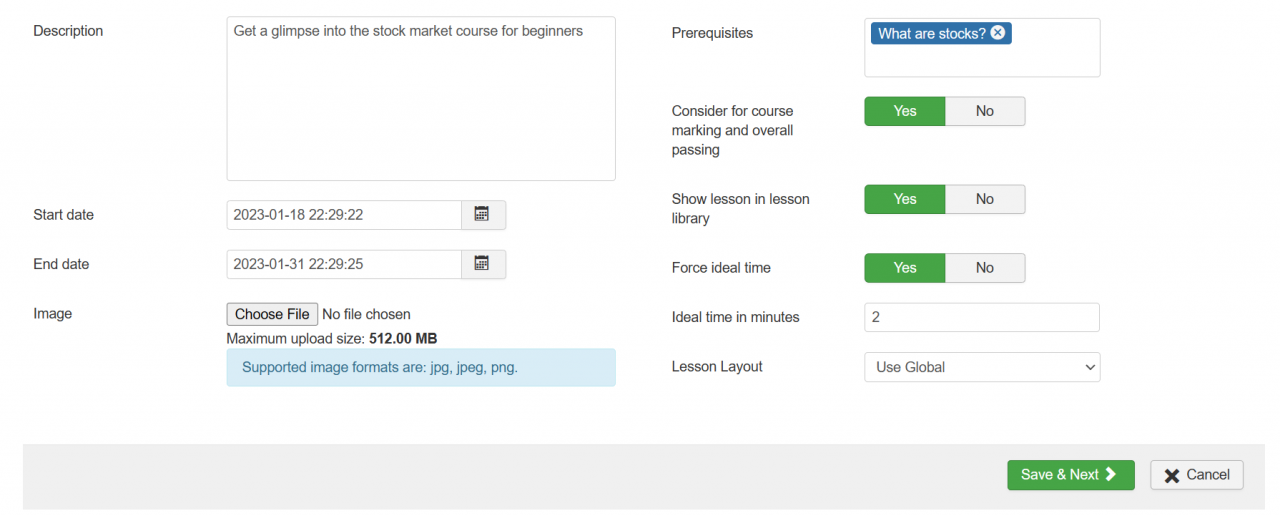
Task: Disable Show lesson in lesson library
Action: click(984, 199)
